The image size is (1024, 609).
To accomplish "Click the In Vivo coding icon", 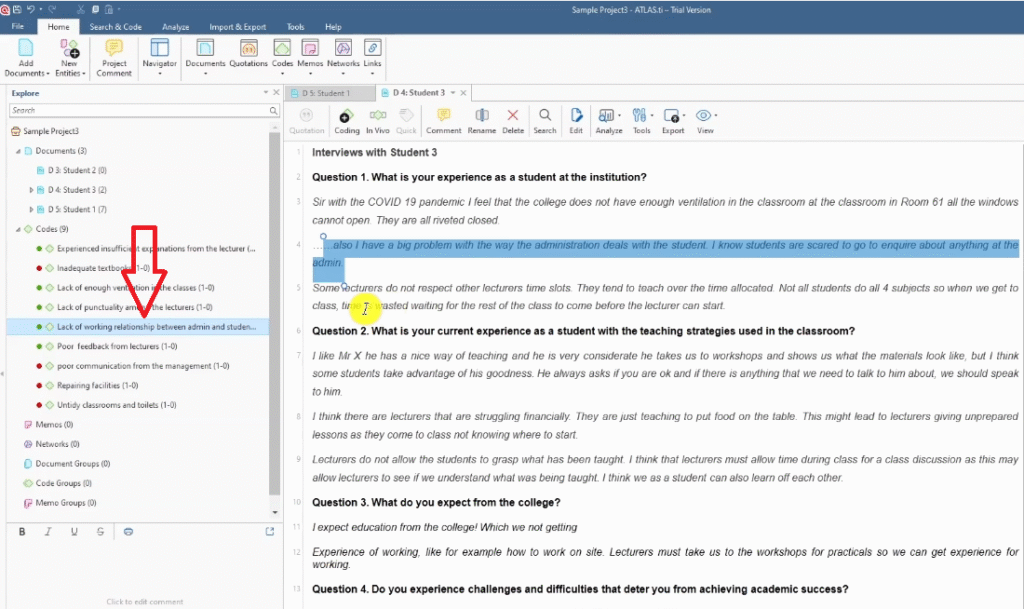I will tap(377, 120).
